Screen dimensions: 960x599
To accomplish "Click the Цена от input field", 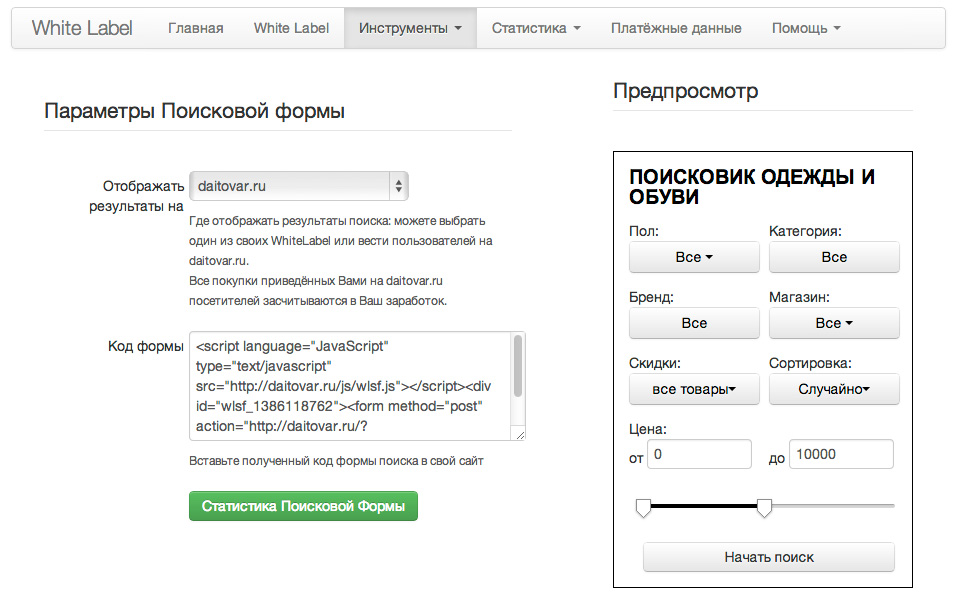I will click(699, 454).
